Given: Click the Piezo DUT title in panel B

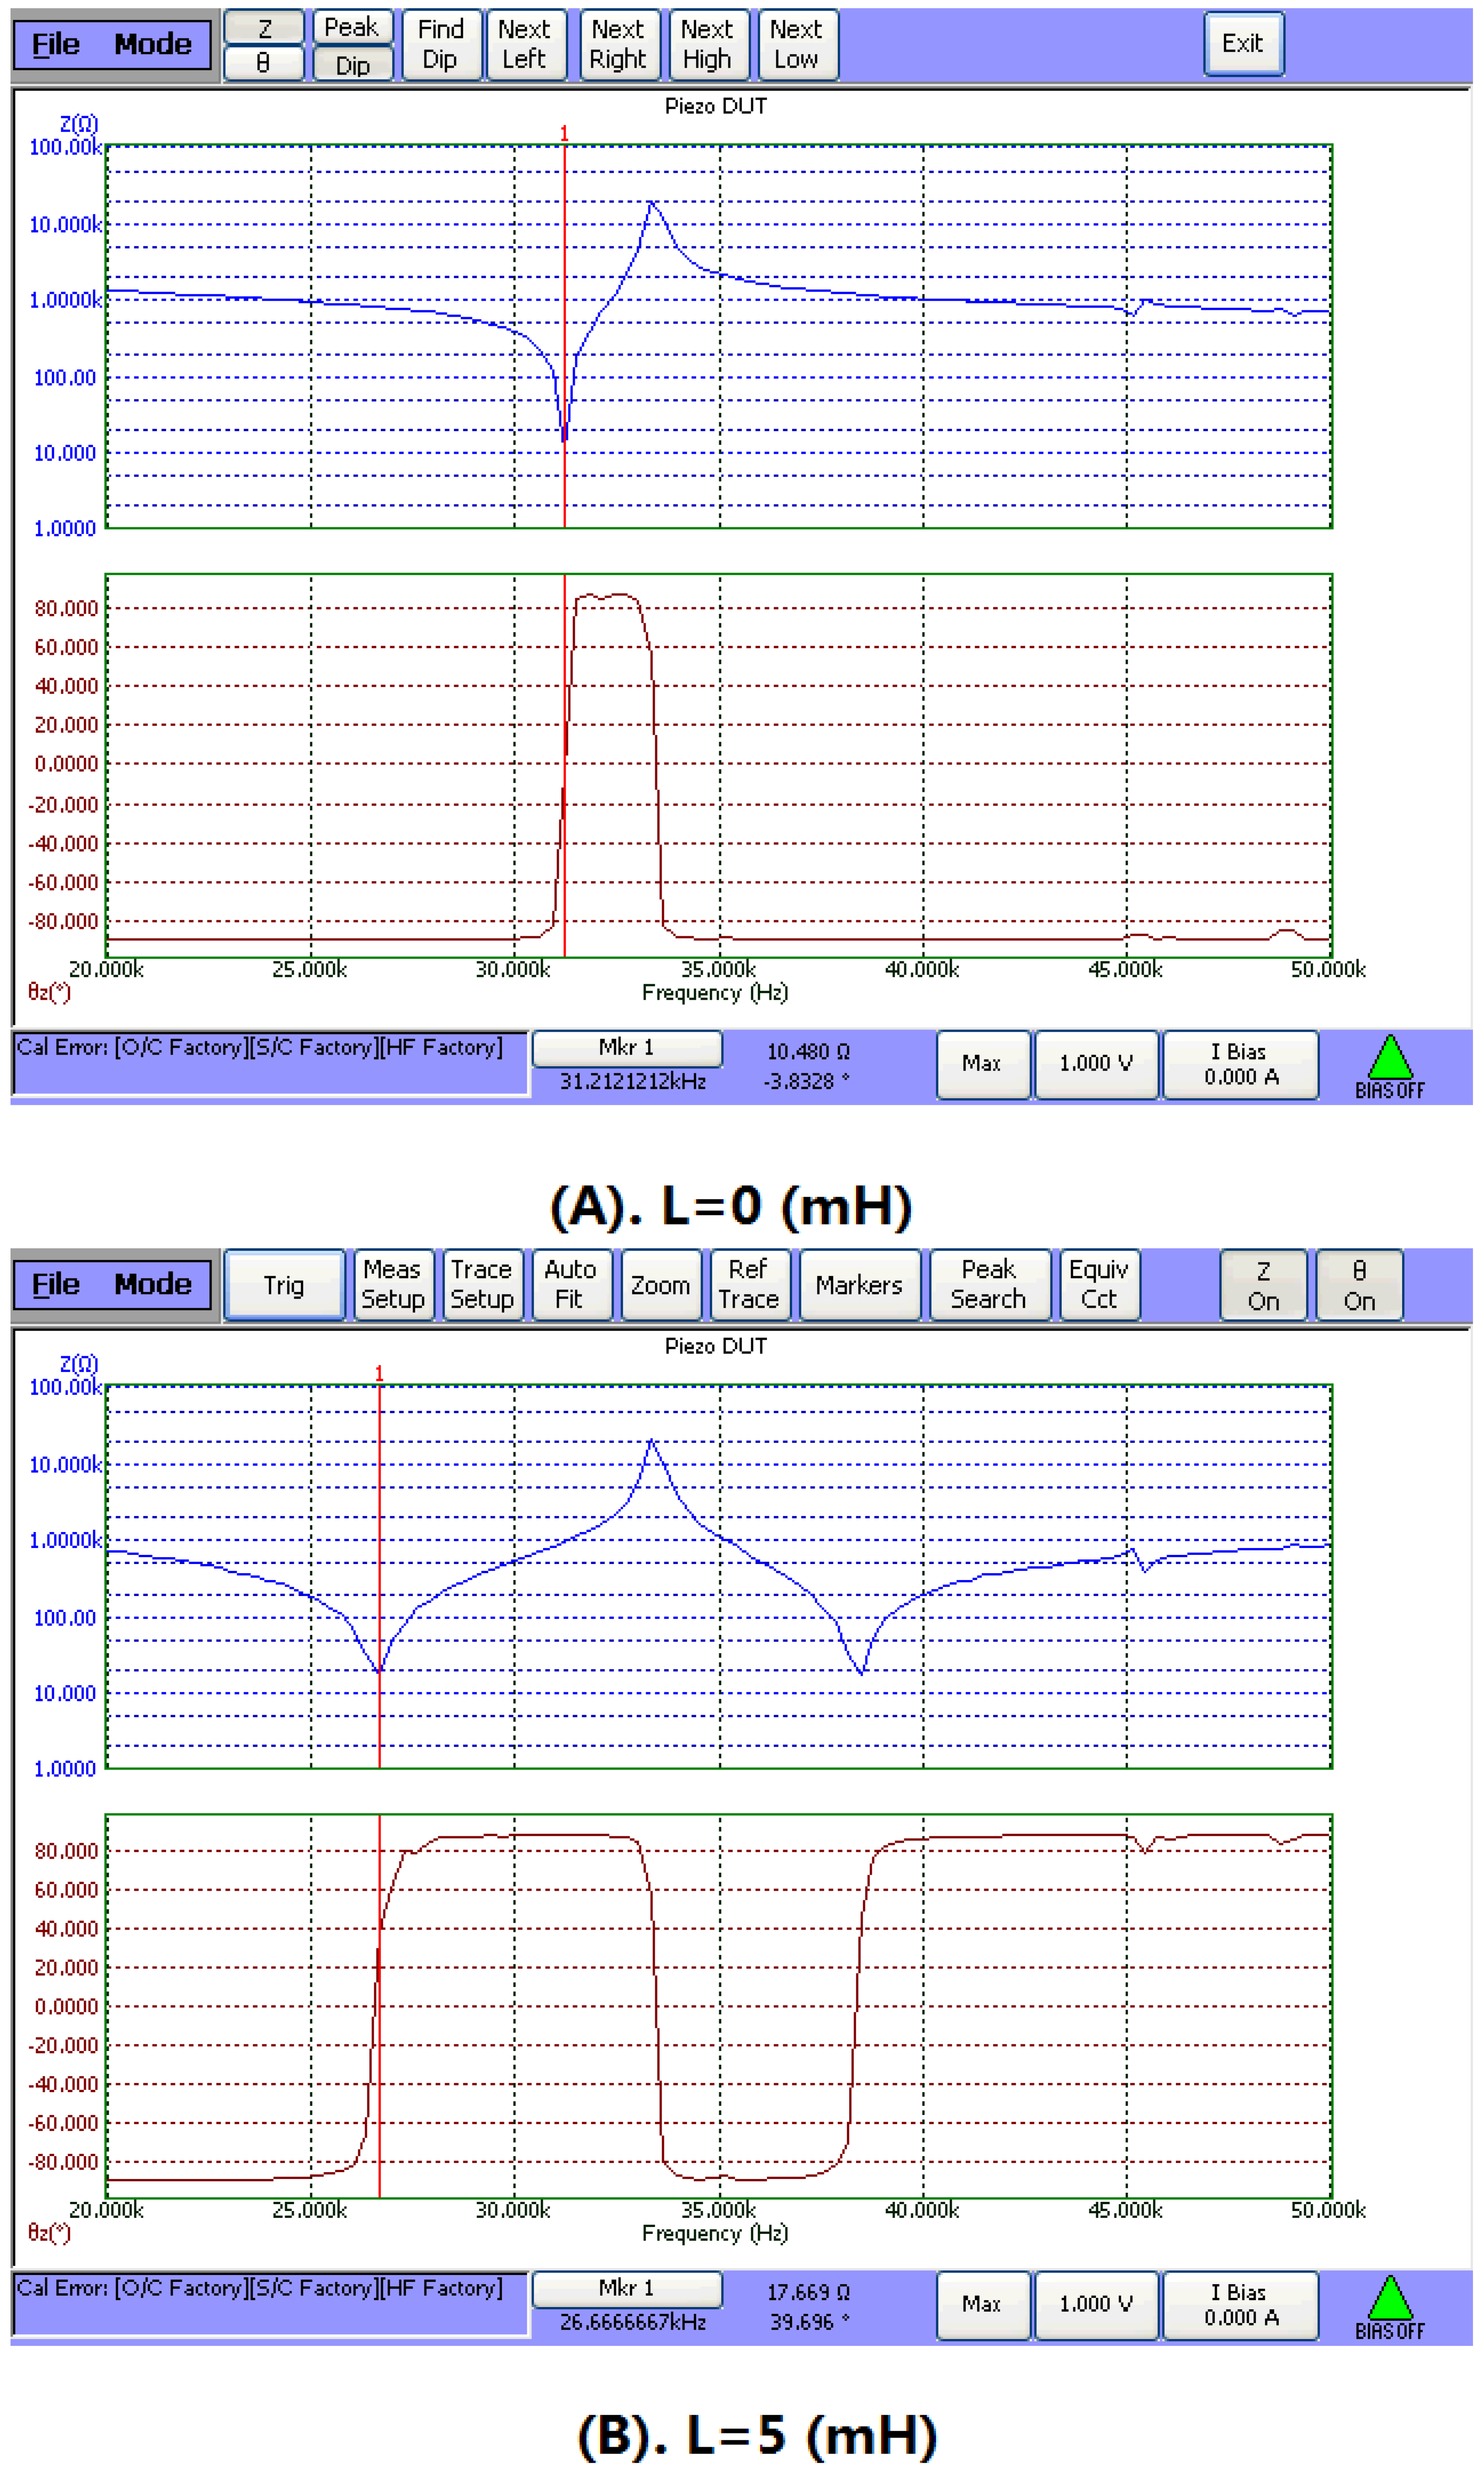Looking at the screenshot, I should pos(716,1347).
